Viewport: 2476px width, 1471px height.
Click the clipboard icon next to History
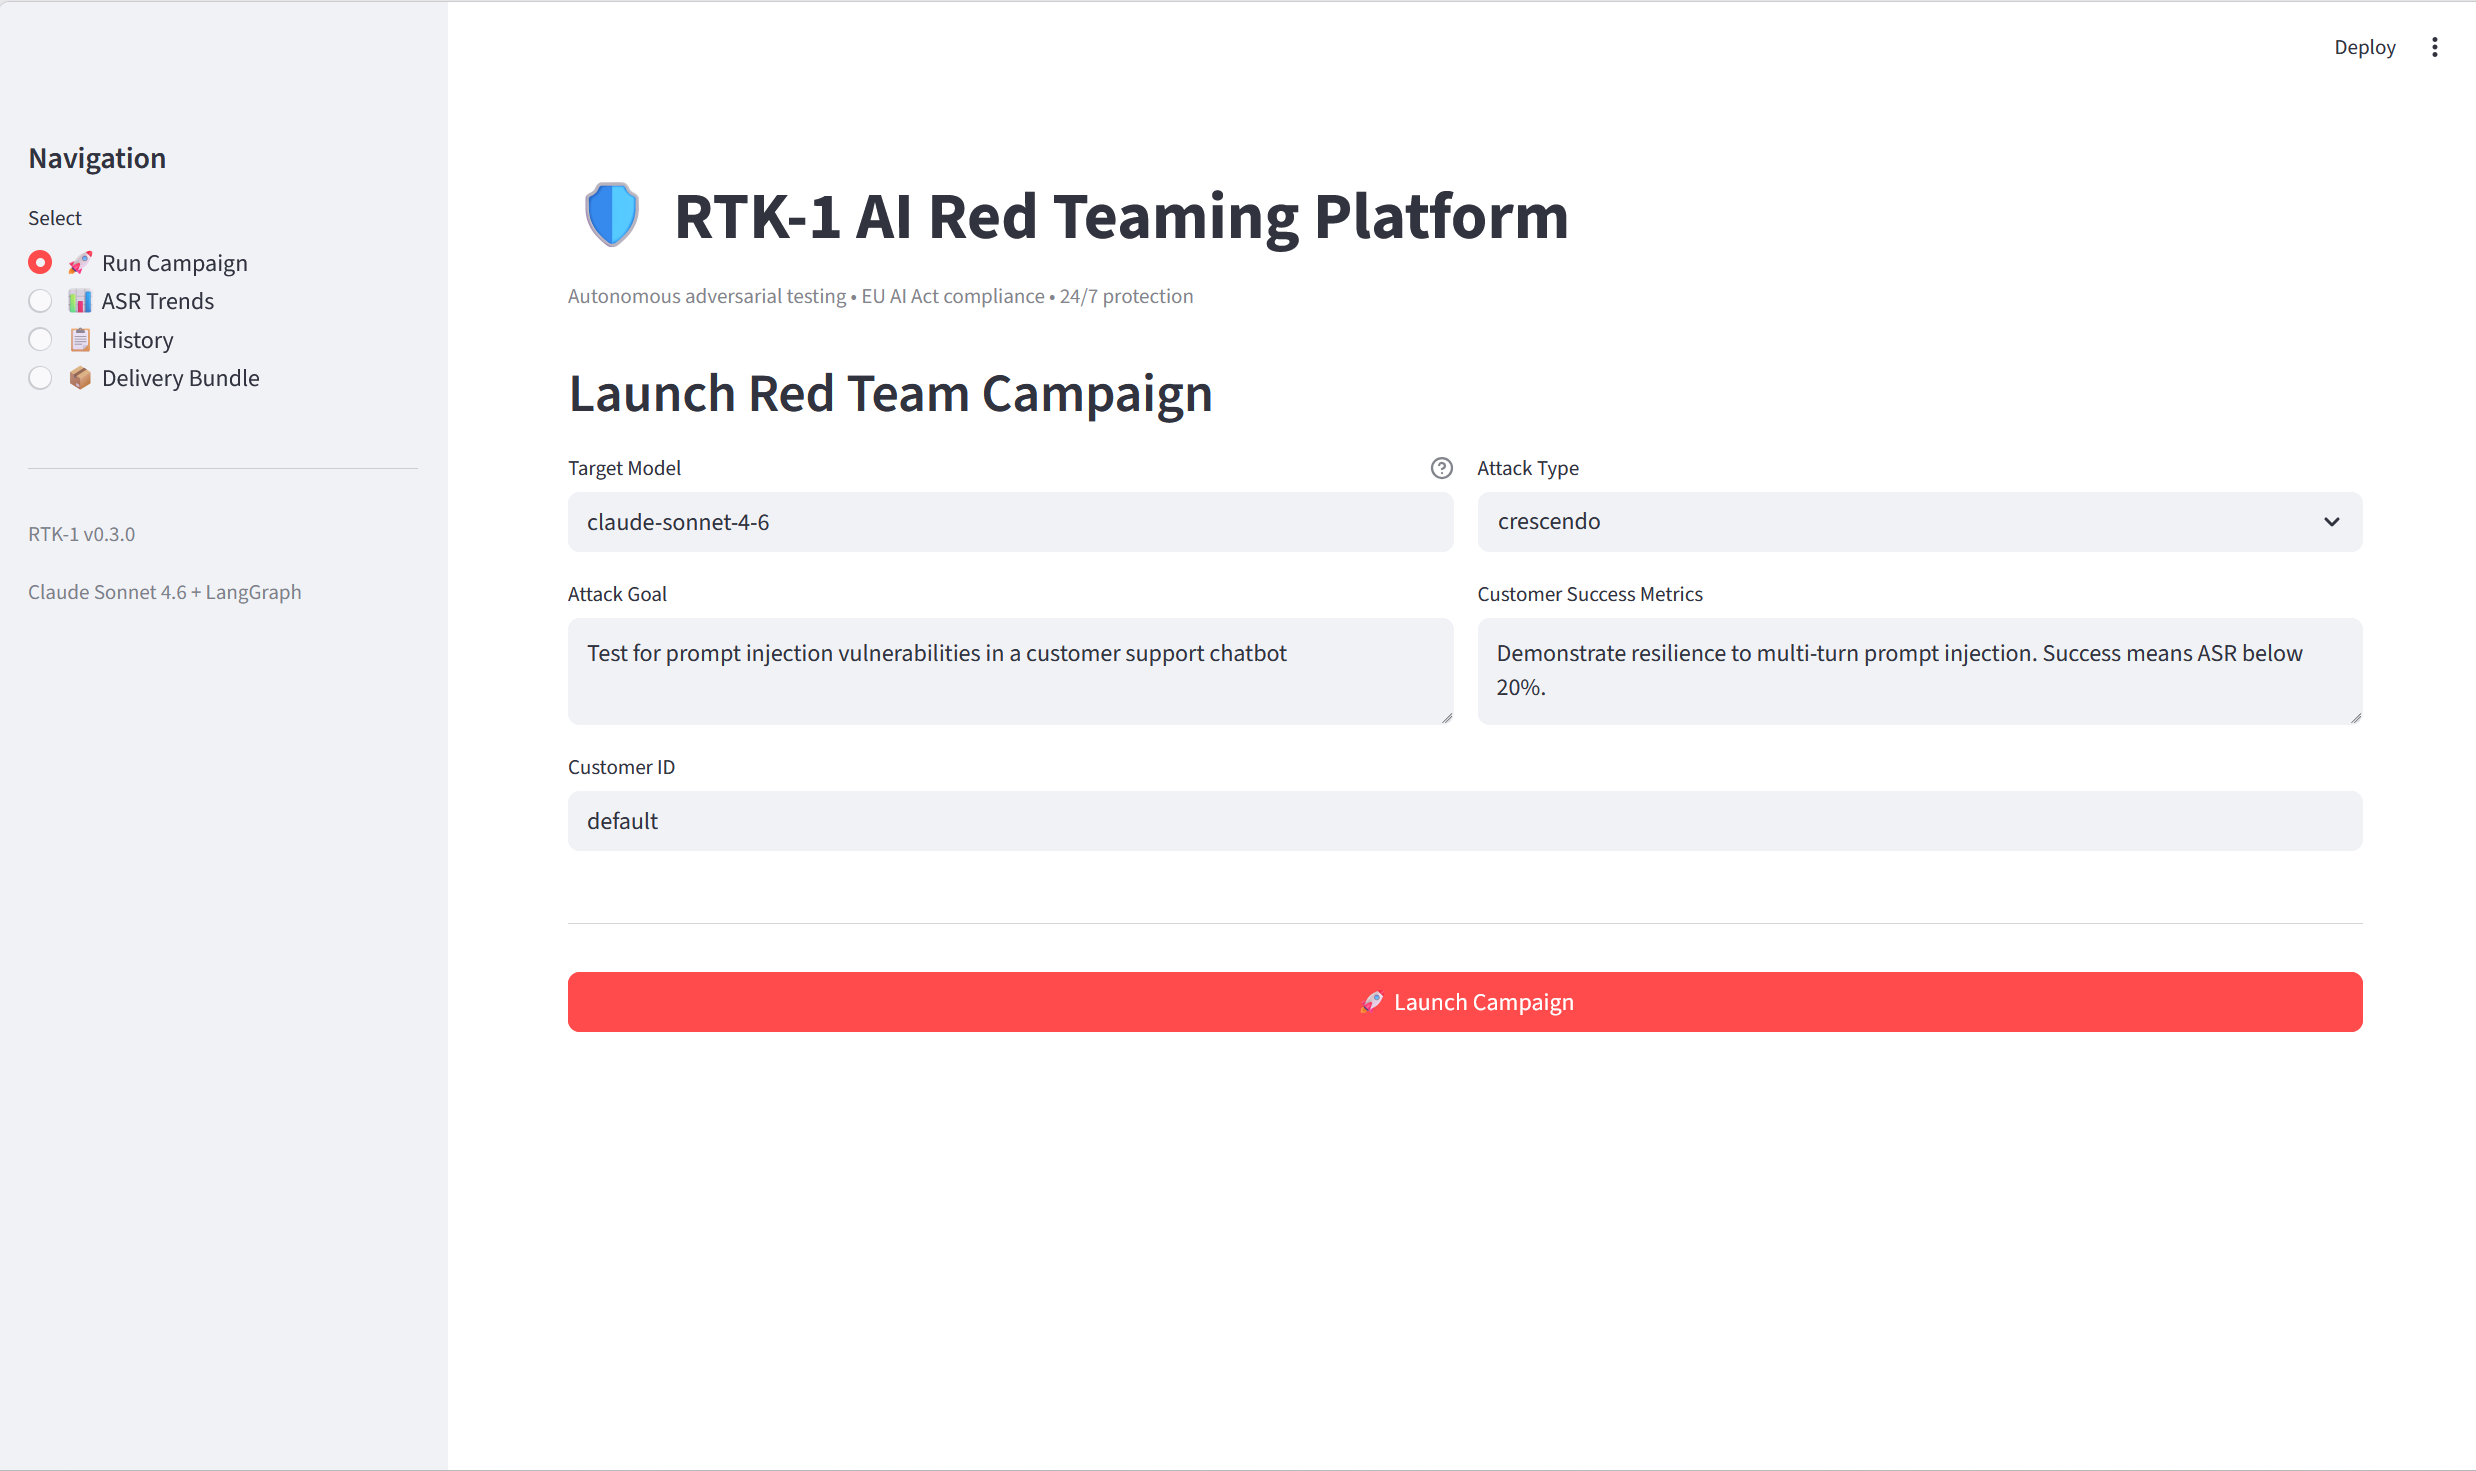tap(80, 340)
